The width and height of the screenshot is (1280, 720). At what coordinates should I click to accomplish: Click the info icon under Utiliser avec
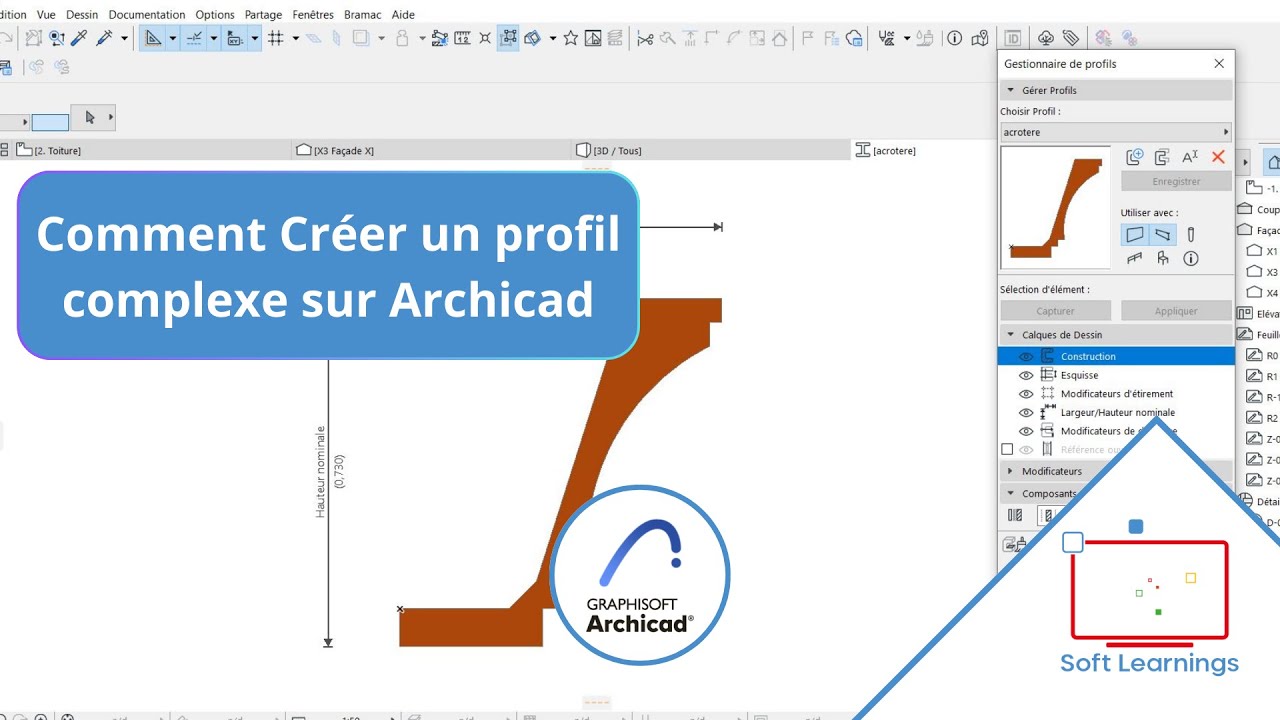pos(1191,258)
